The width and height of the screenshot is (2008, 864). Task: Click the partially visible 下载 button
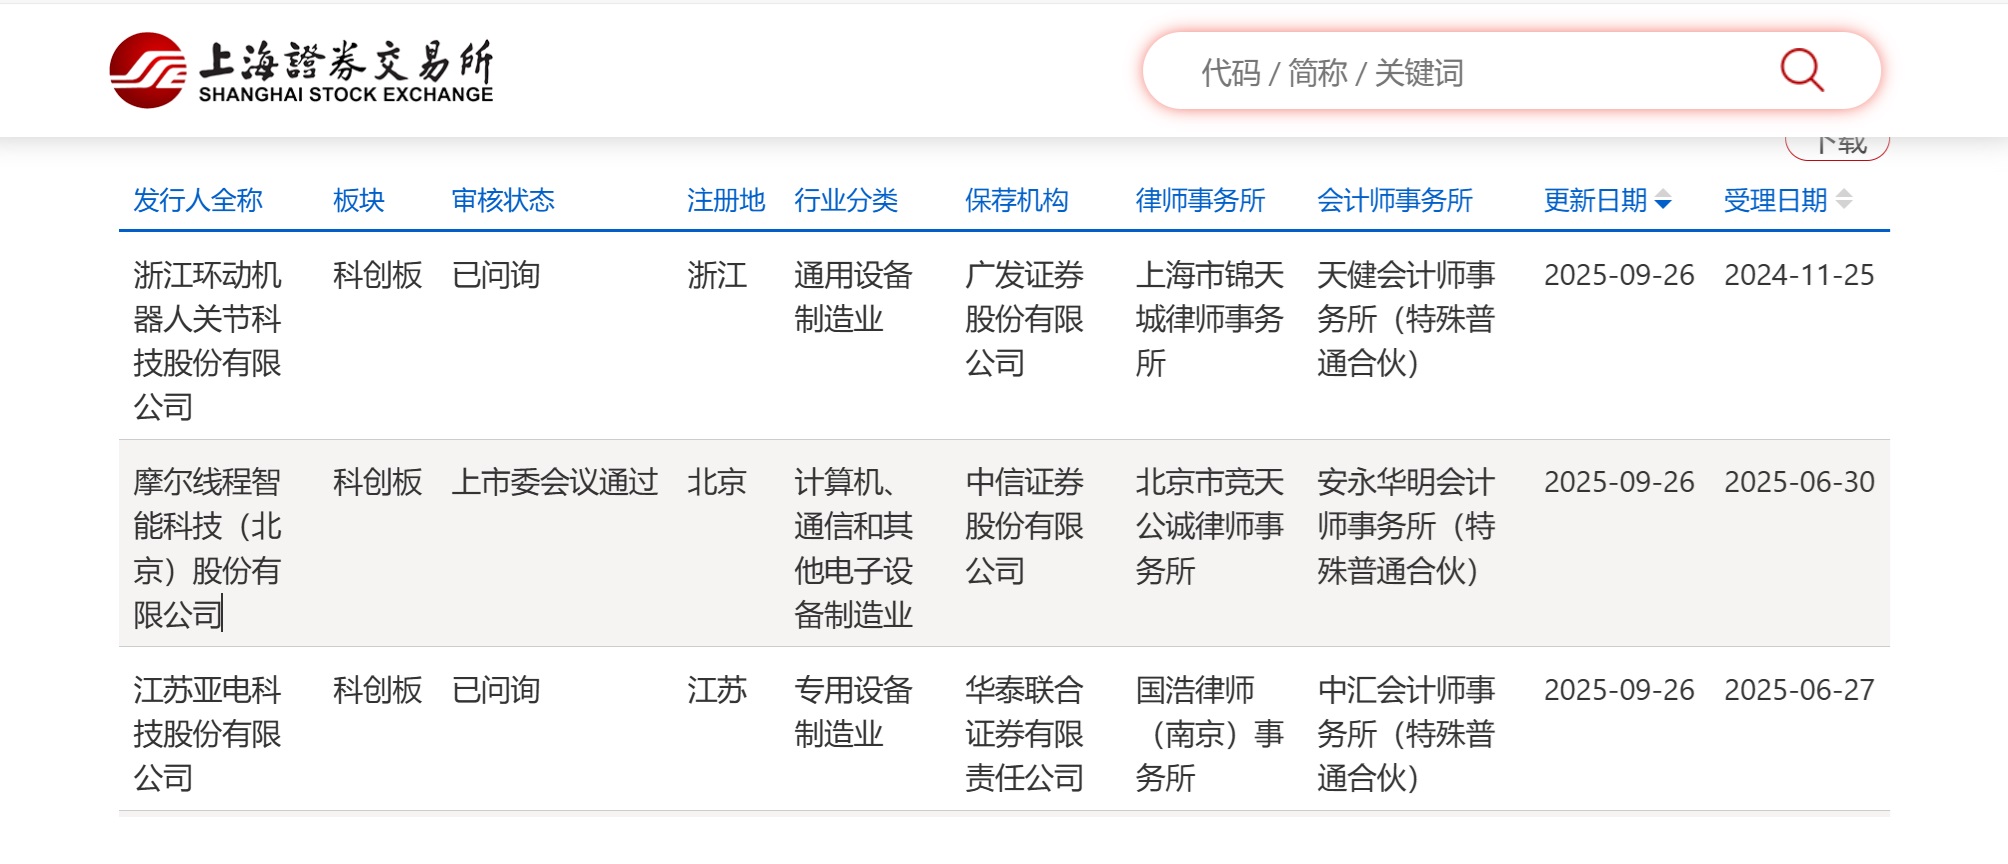(1837, 147)
